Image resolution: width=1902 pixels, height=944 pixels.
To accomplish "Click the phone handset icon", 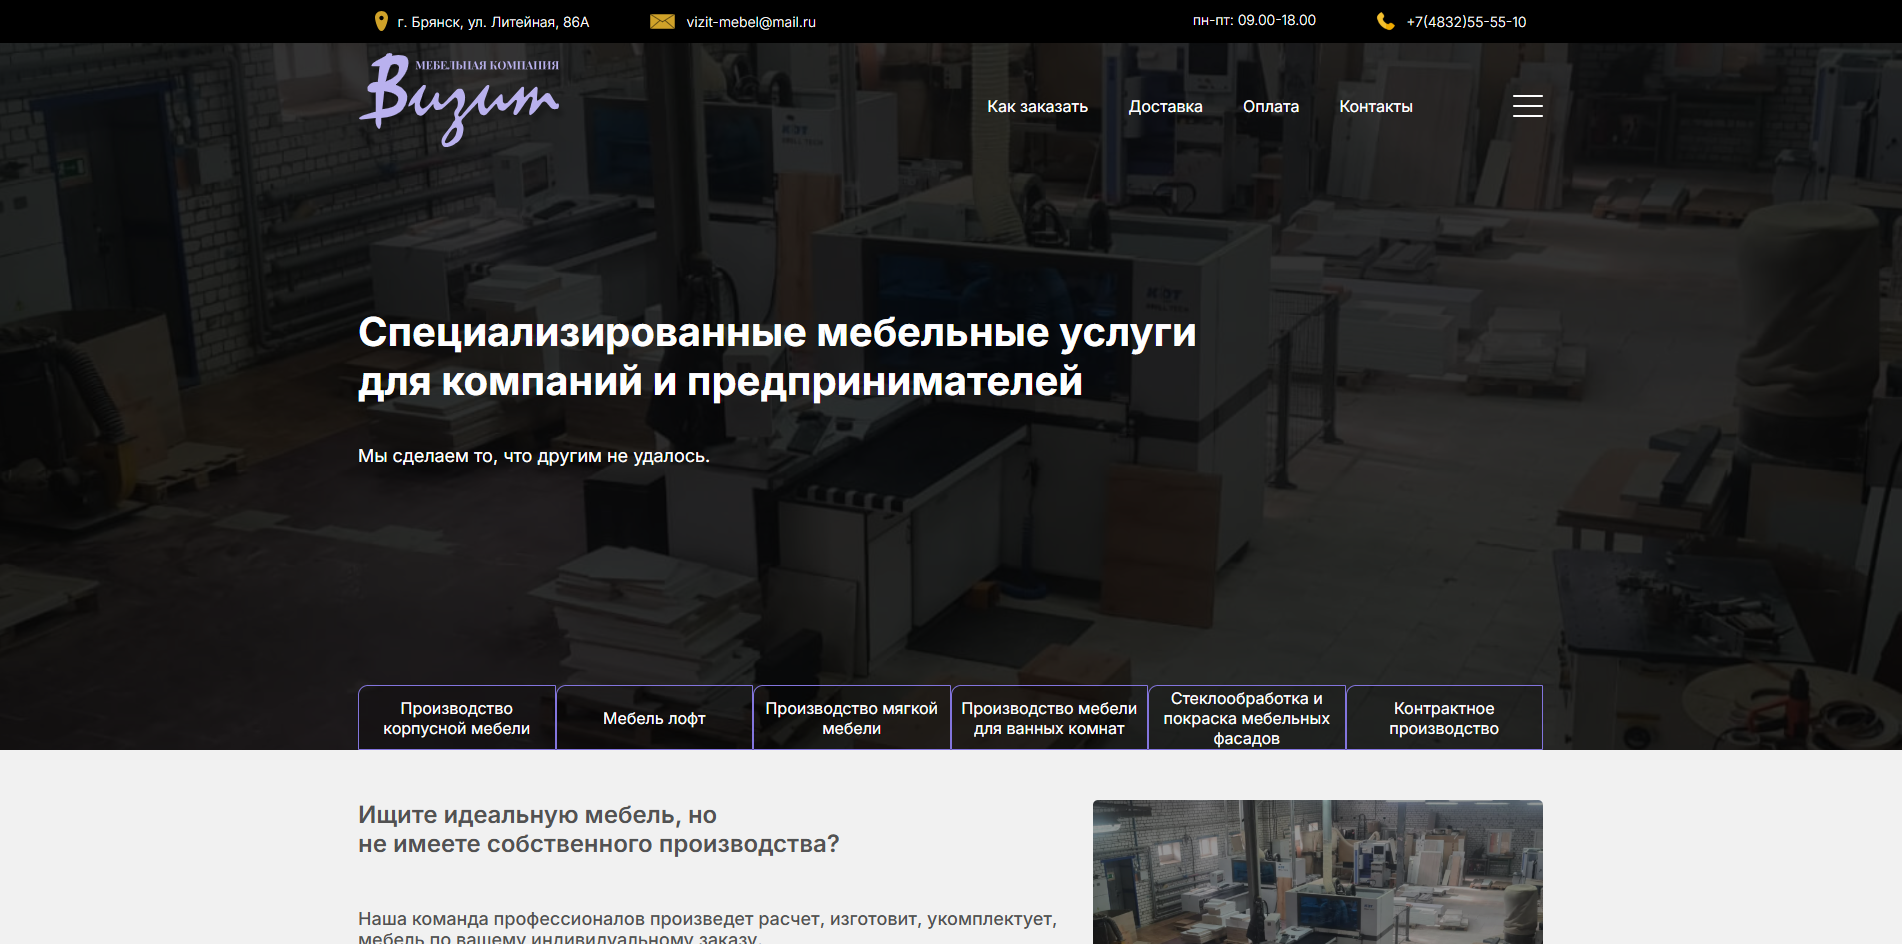I will (x=1385, y=21).
